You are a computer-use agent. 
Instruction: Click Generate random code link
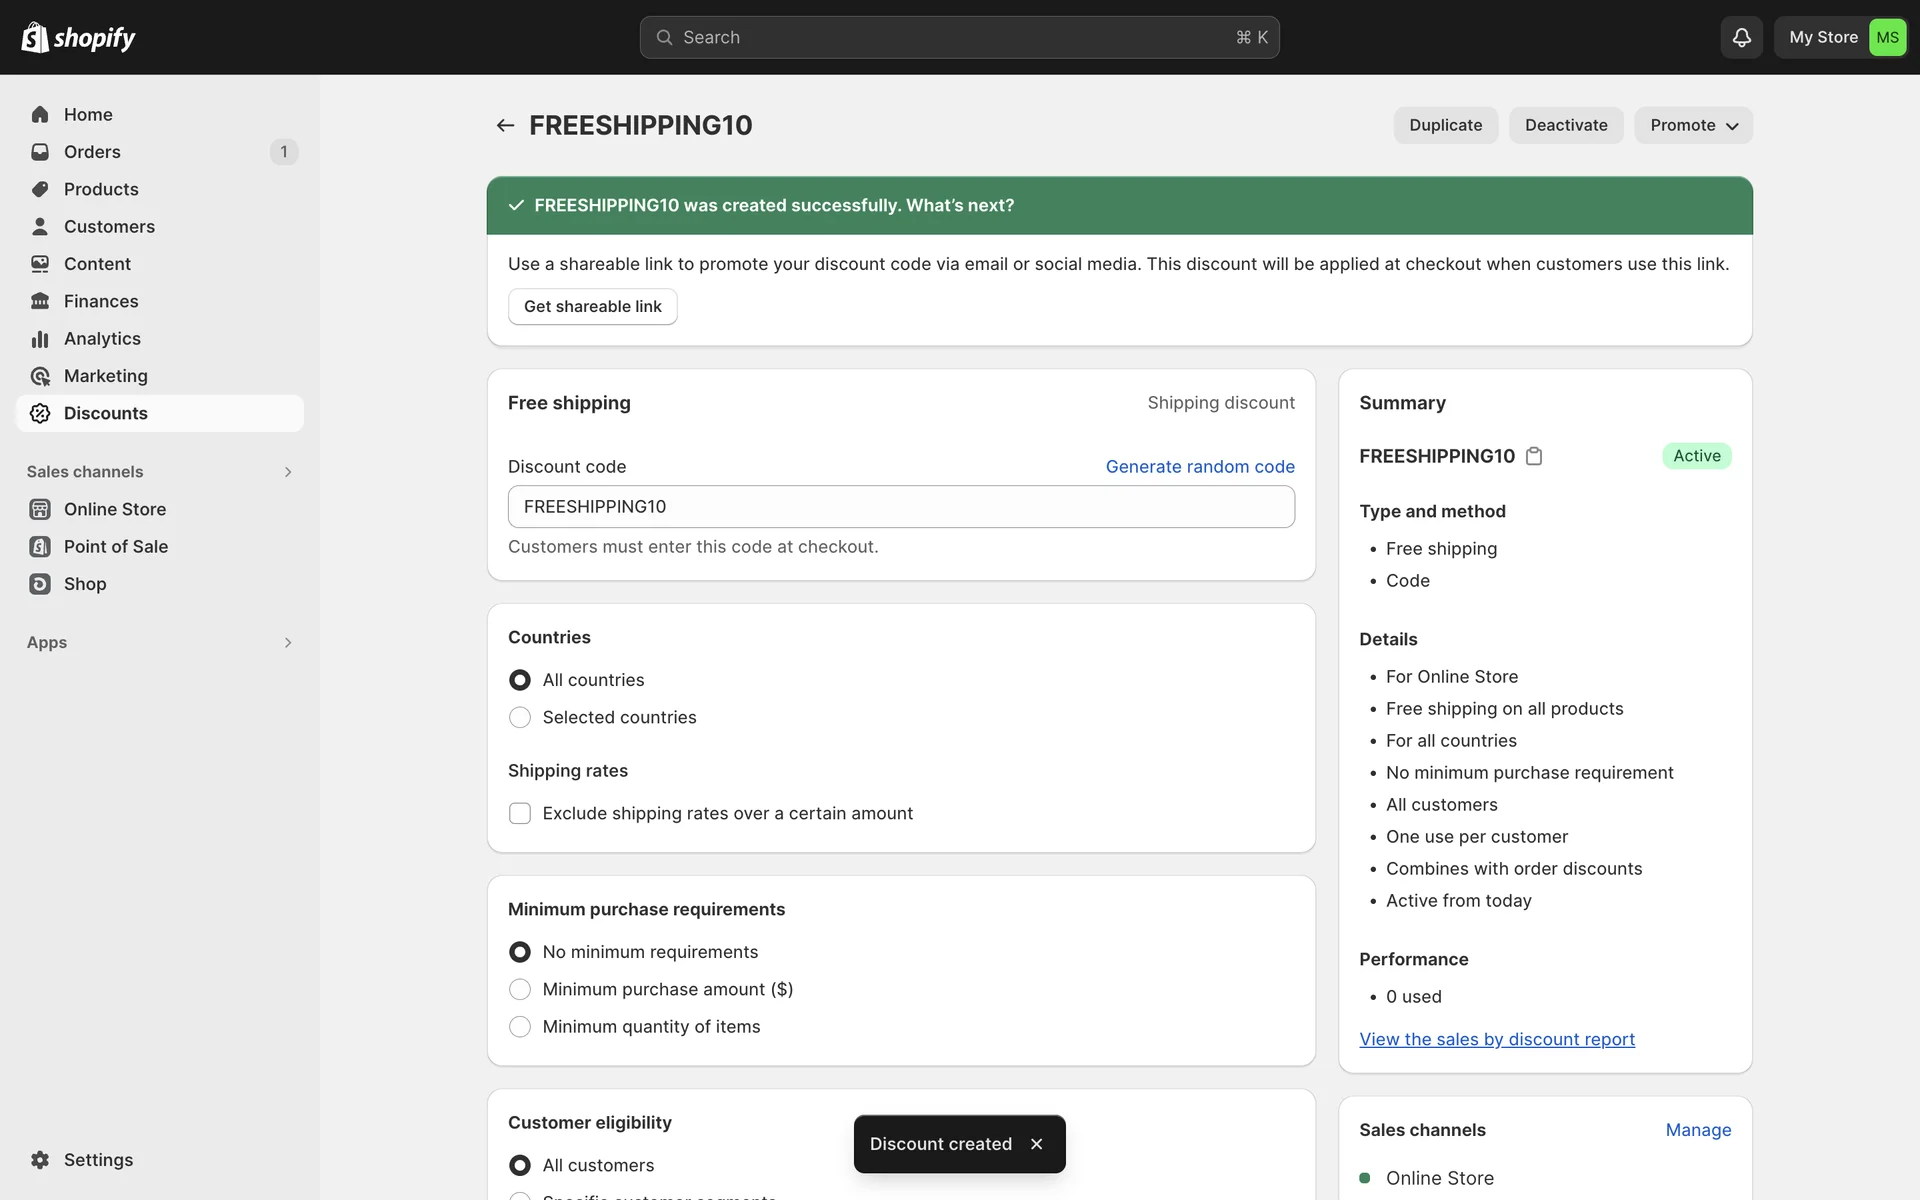coord(1199,467)
